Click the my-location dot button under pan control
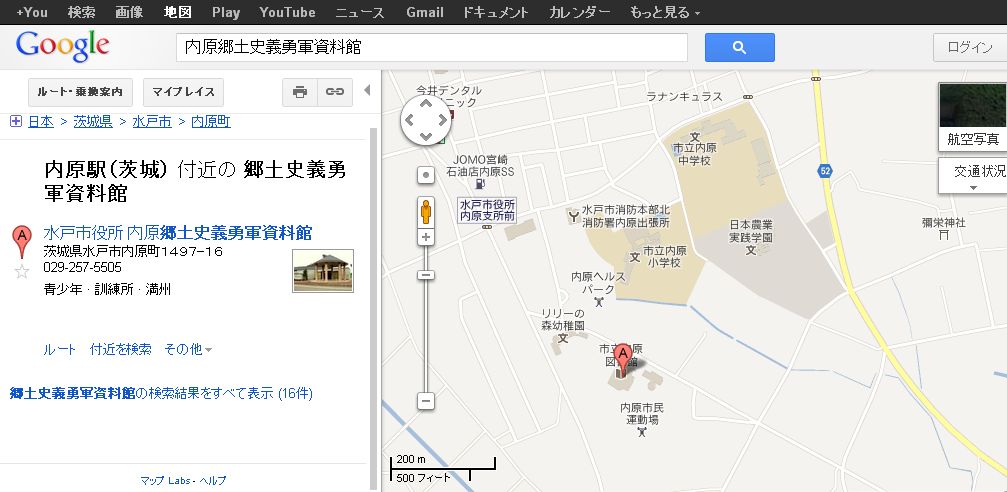 426,175
